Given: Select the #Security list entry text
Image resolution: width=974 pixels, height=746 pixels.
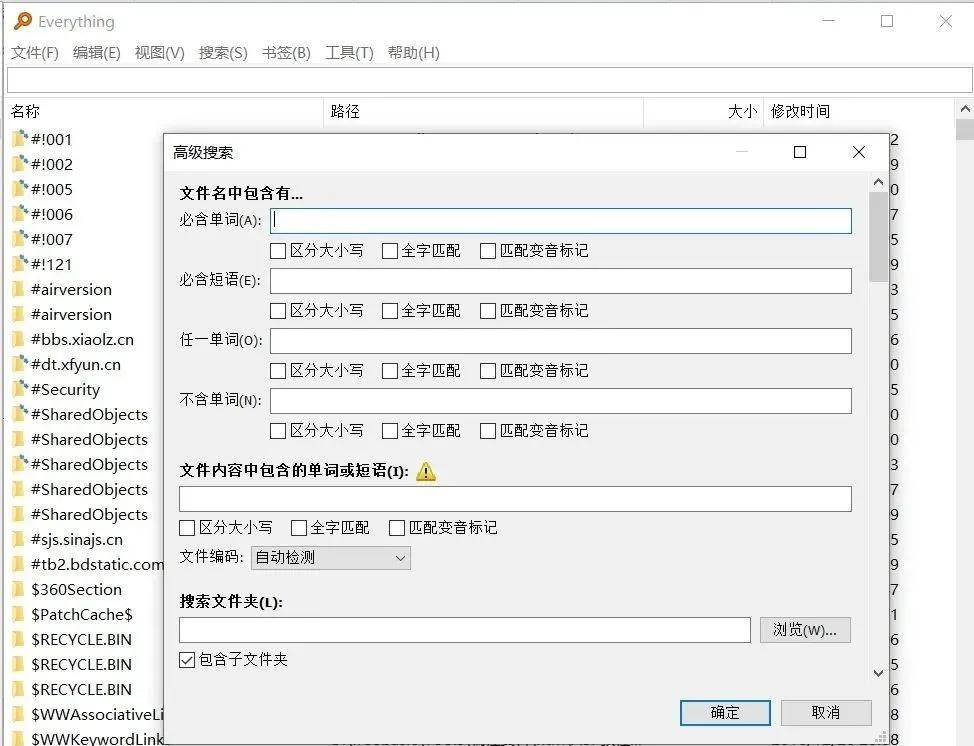Looking at the screenshot, I should 65,389.
